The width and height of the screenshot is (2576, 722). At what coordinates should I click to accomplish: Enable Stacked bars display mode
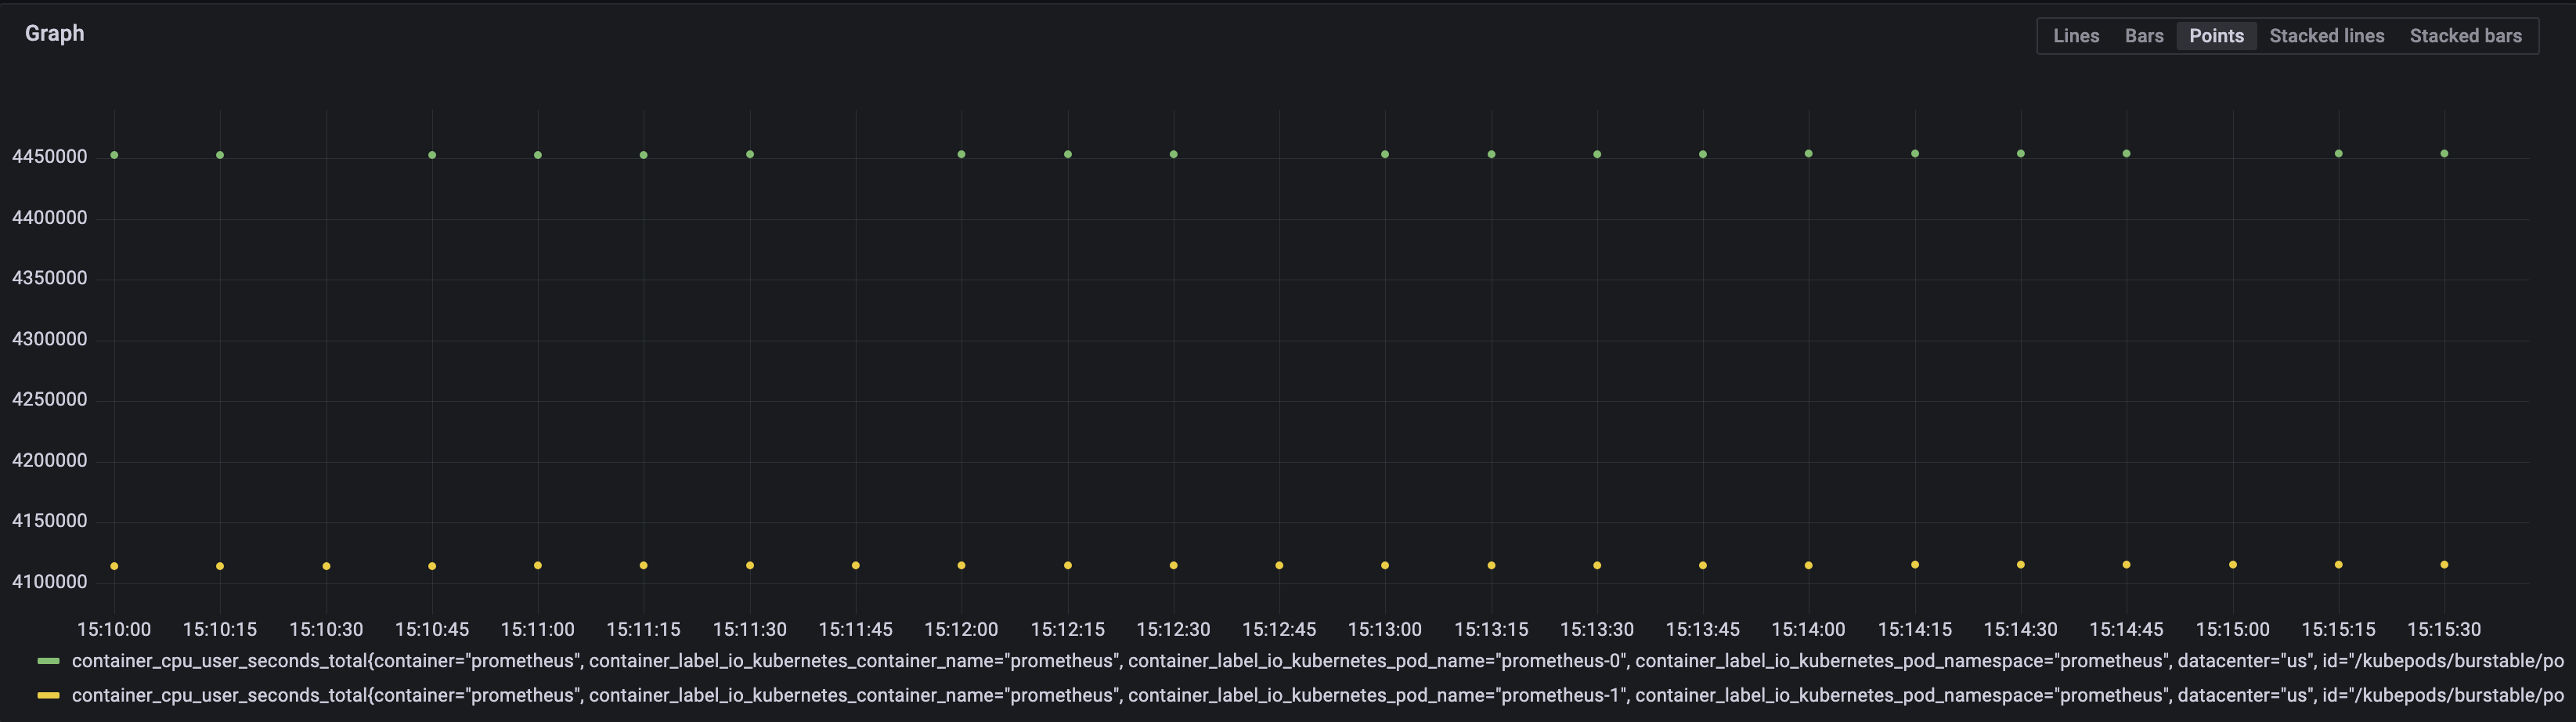tap(2465, 35)
